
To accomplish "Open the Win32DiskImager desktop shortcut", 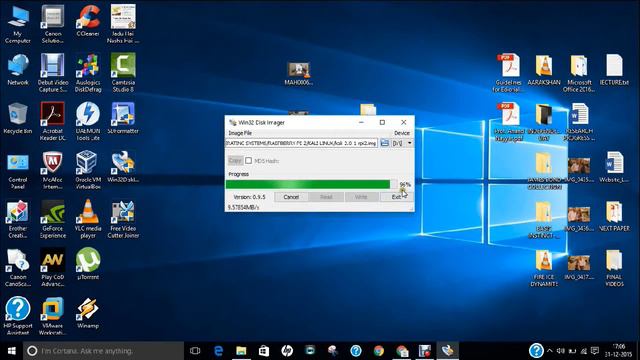I will pyautogui.click(x=123, y=167).
